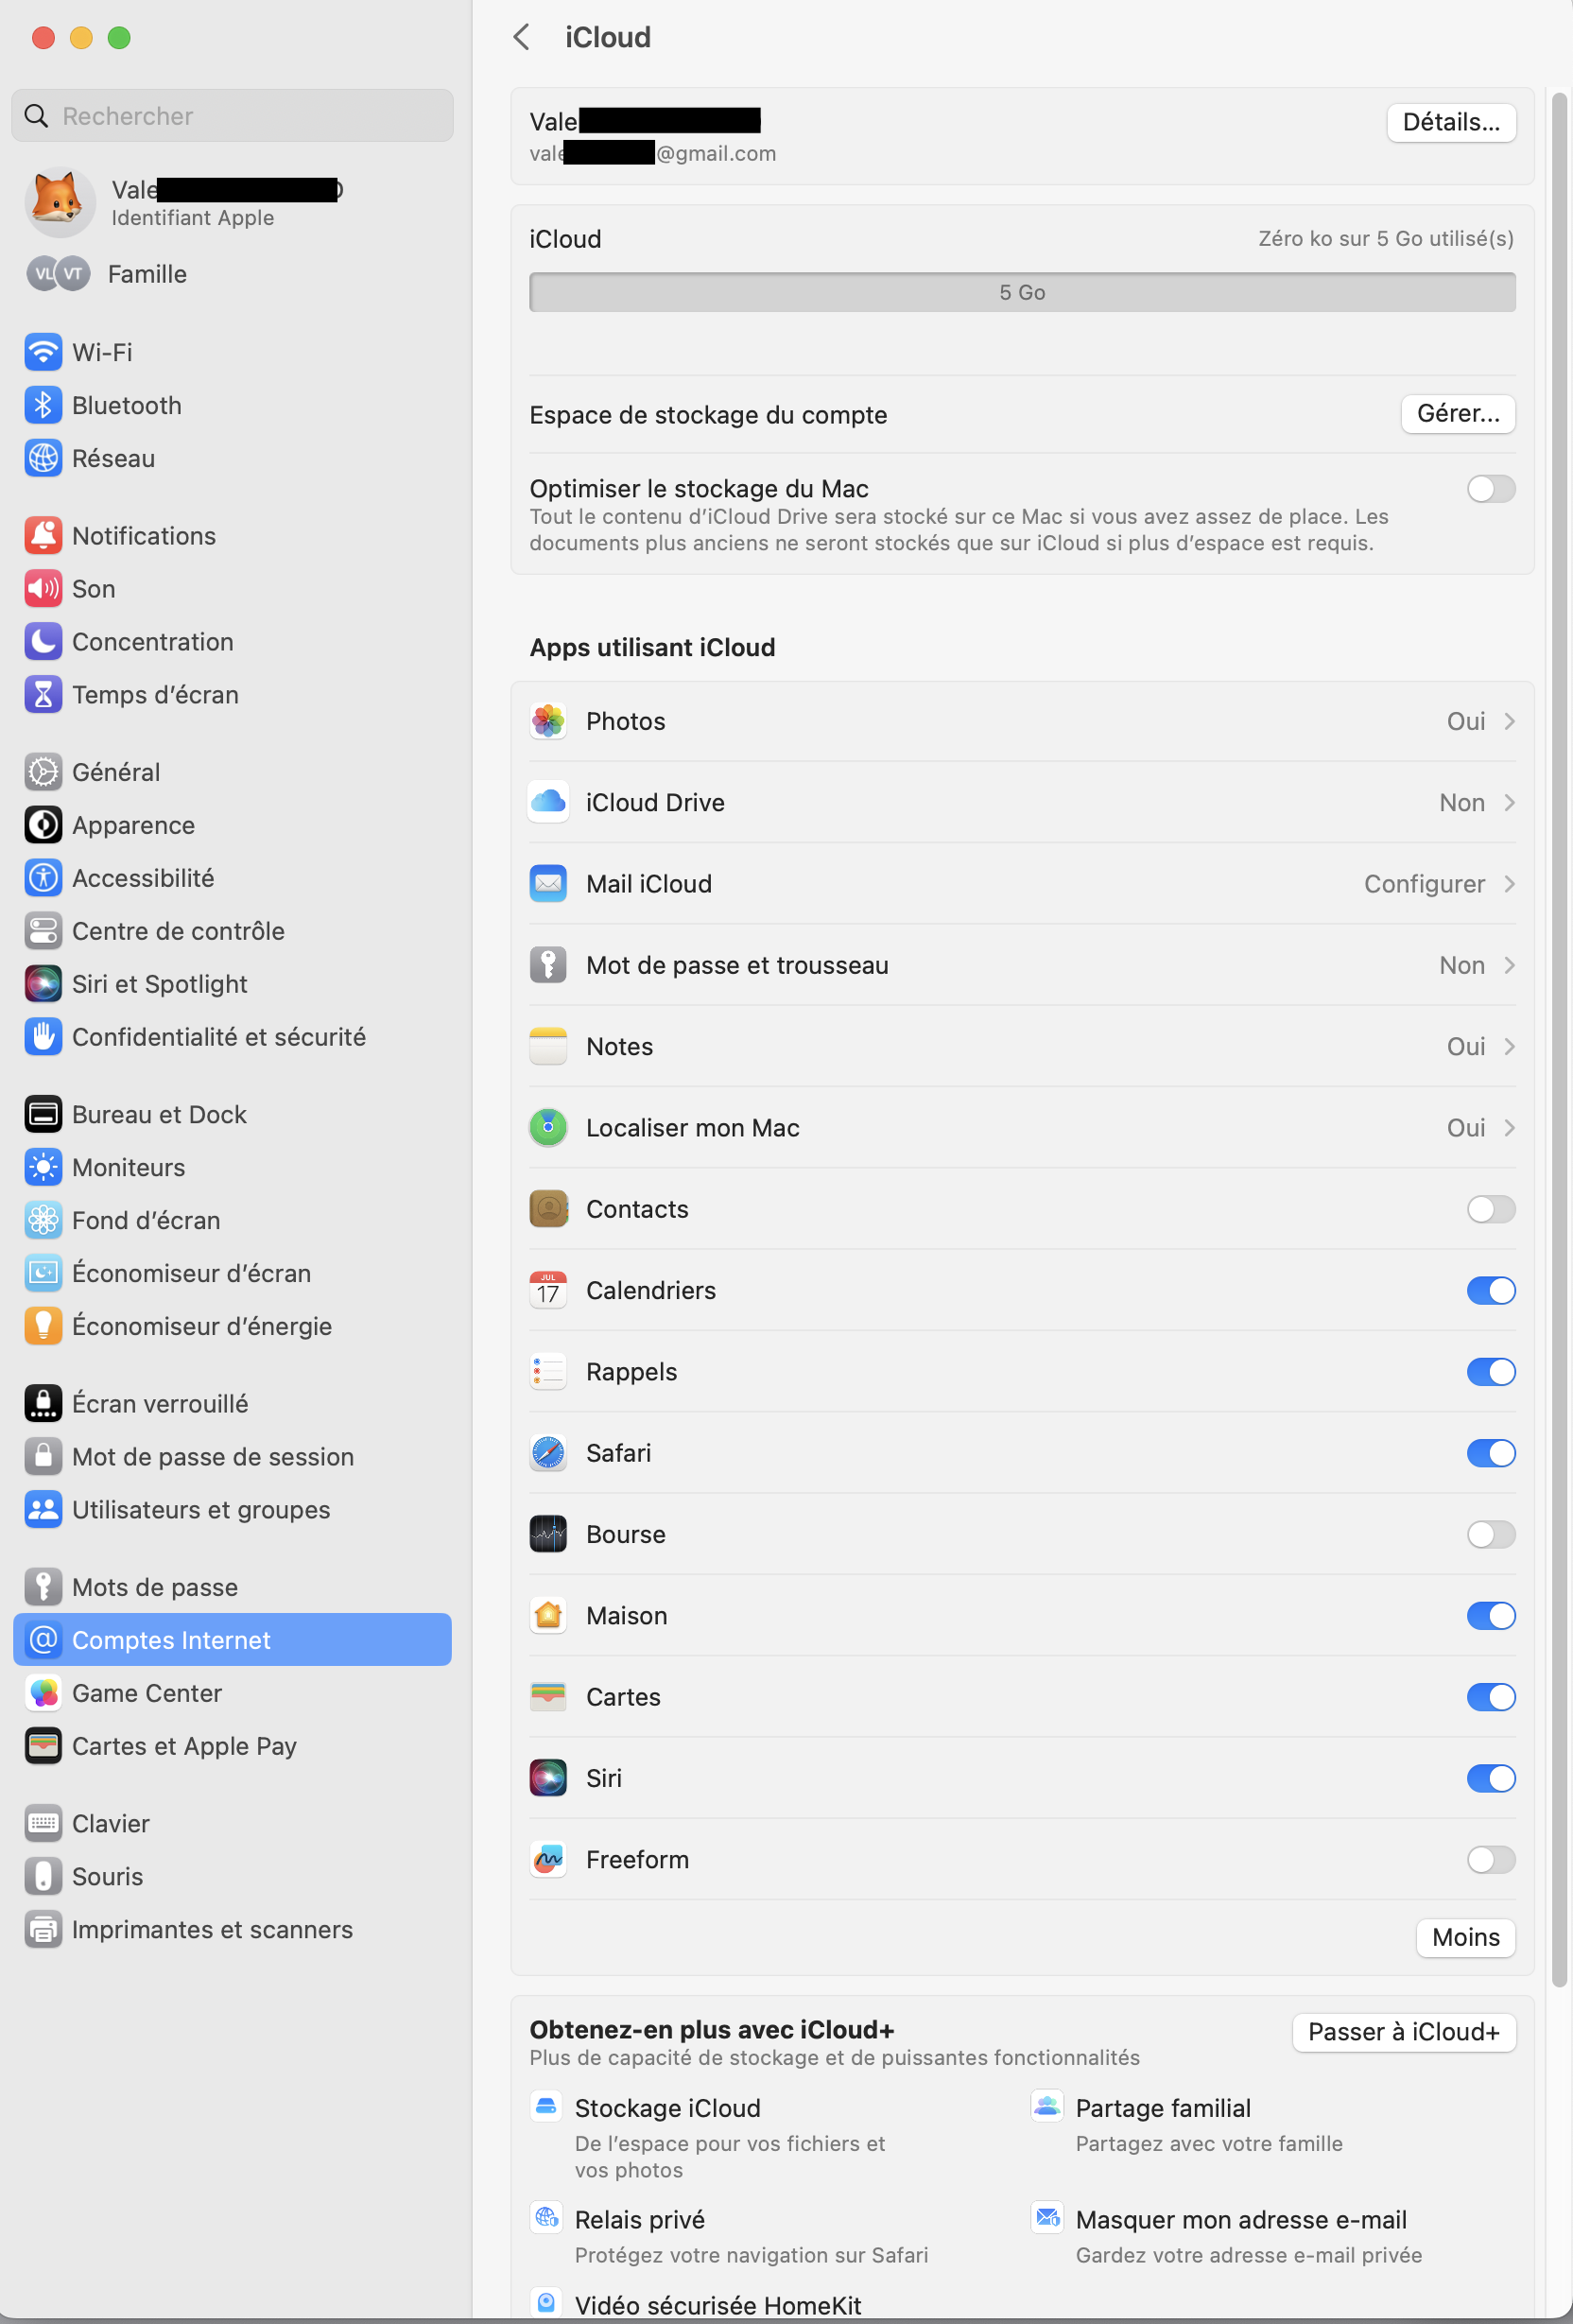Enable the Bourse iCloud switch
Image resolution: width=1573 pixels, height=2324 pixels.
(x=1491, y=1535)
